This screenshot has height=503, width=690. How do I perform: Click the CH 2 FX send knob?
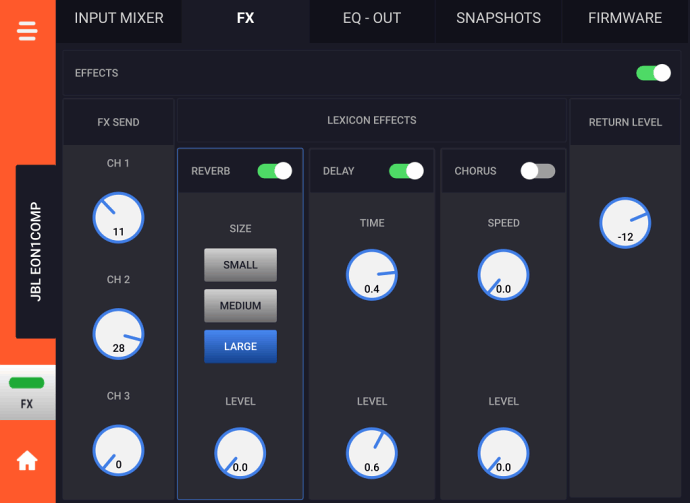[x=118, y=334]
